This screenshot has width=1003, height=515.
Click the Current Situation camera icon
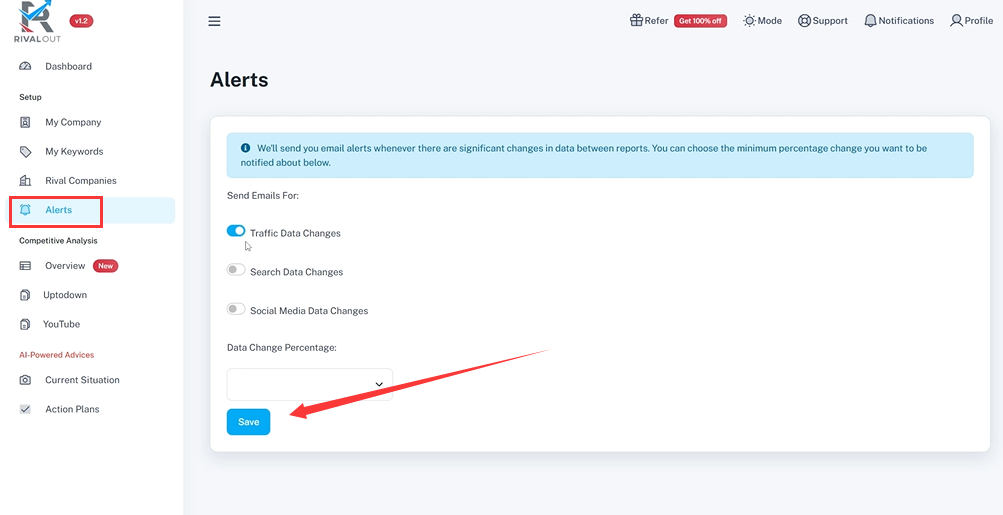tap(25, 379)
